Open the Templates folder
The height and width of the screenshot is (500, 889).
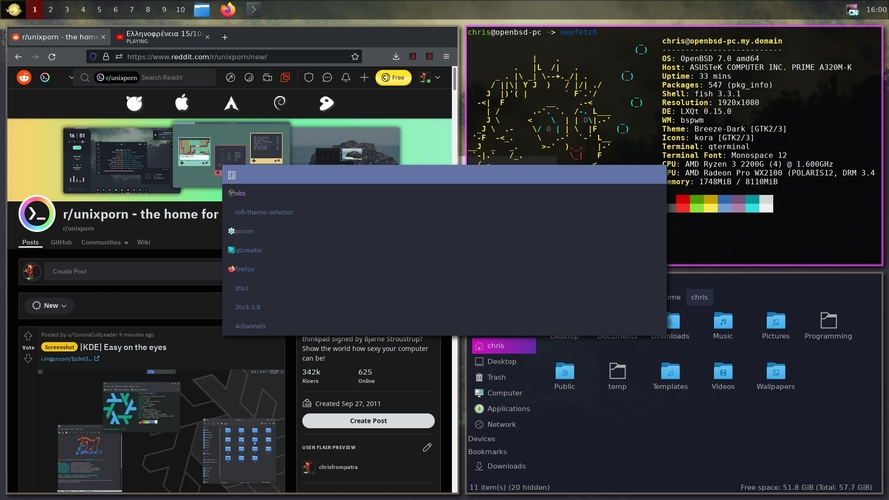coord(670,376)
